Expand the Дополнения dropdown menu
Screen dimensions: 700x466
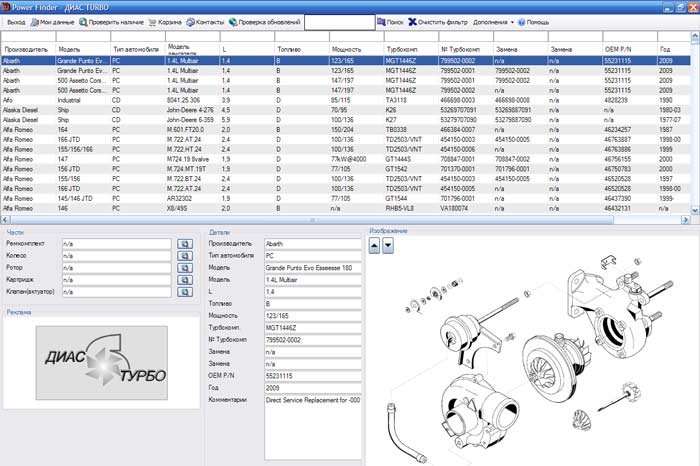(x=493, y=22)
